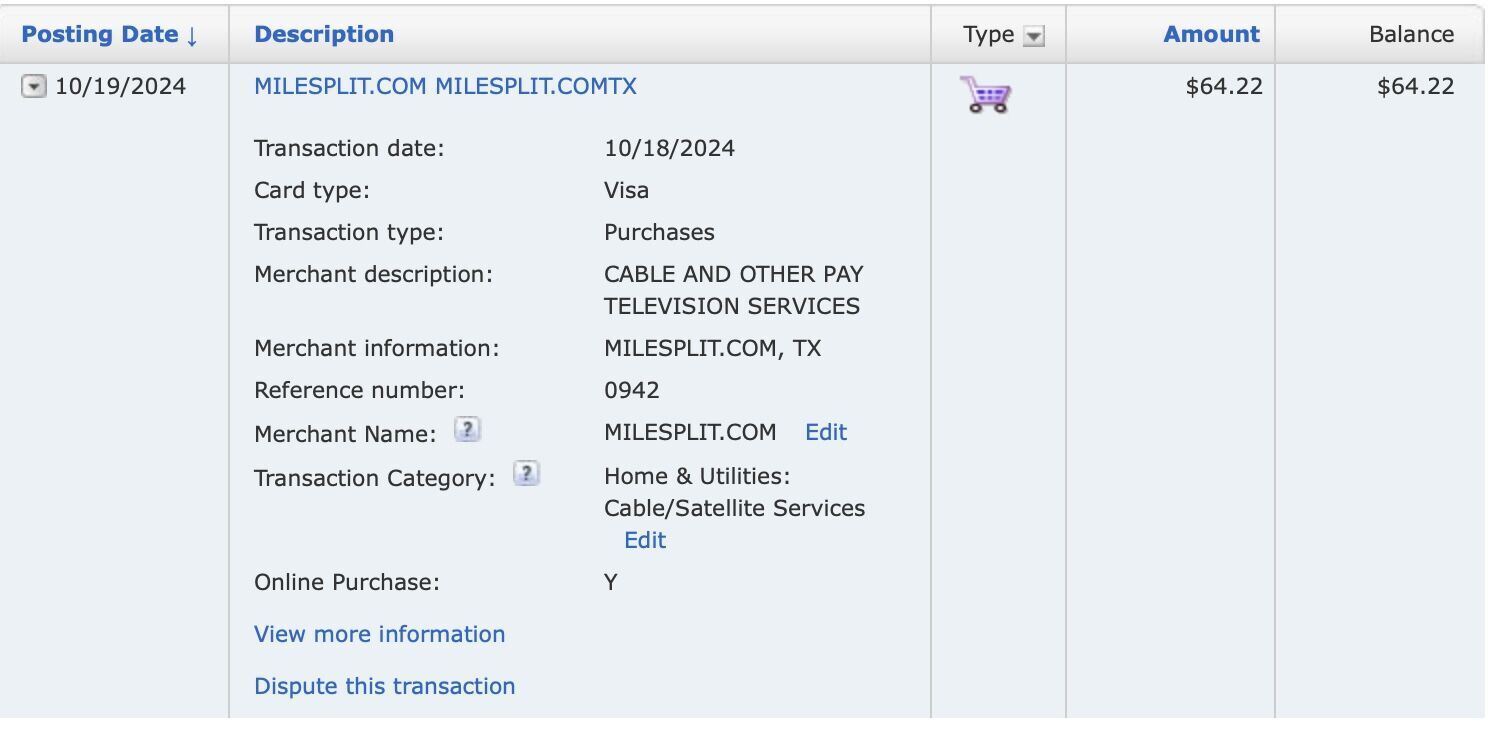
Task: Sort by the Amount column header
Action: 1211,34
